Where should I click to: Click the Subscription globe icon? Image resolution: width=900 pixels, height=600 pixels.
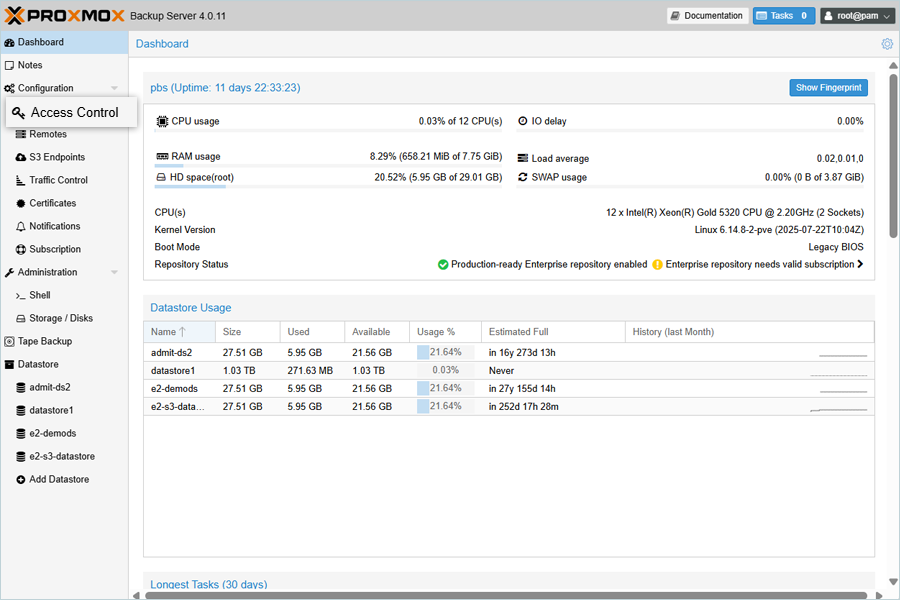coord(21,250)
